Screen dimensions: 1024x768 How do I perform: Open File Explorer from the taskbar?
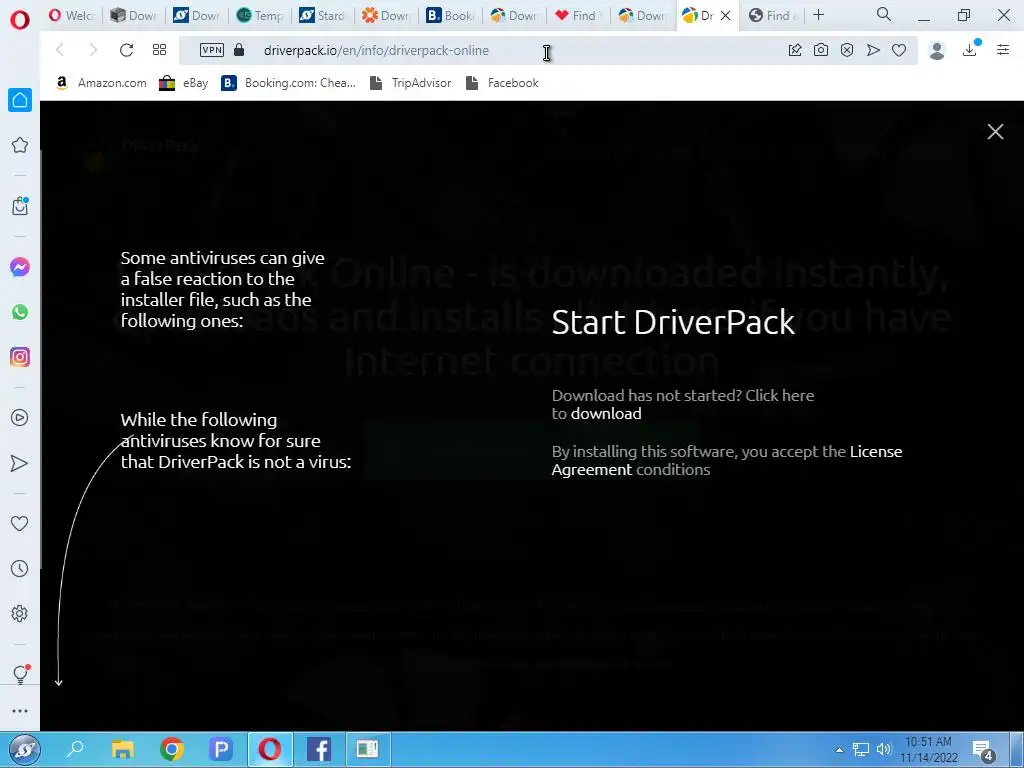point(122,749)
